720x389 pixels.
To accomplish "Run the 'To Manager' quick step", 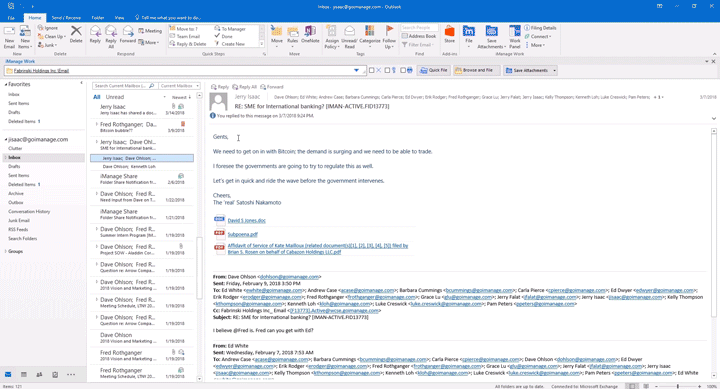I will [230, 28].
